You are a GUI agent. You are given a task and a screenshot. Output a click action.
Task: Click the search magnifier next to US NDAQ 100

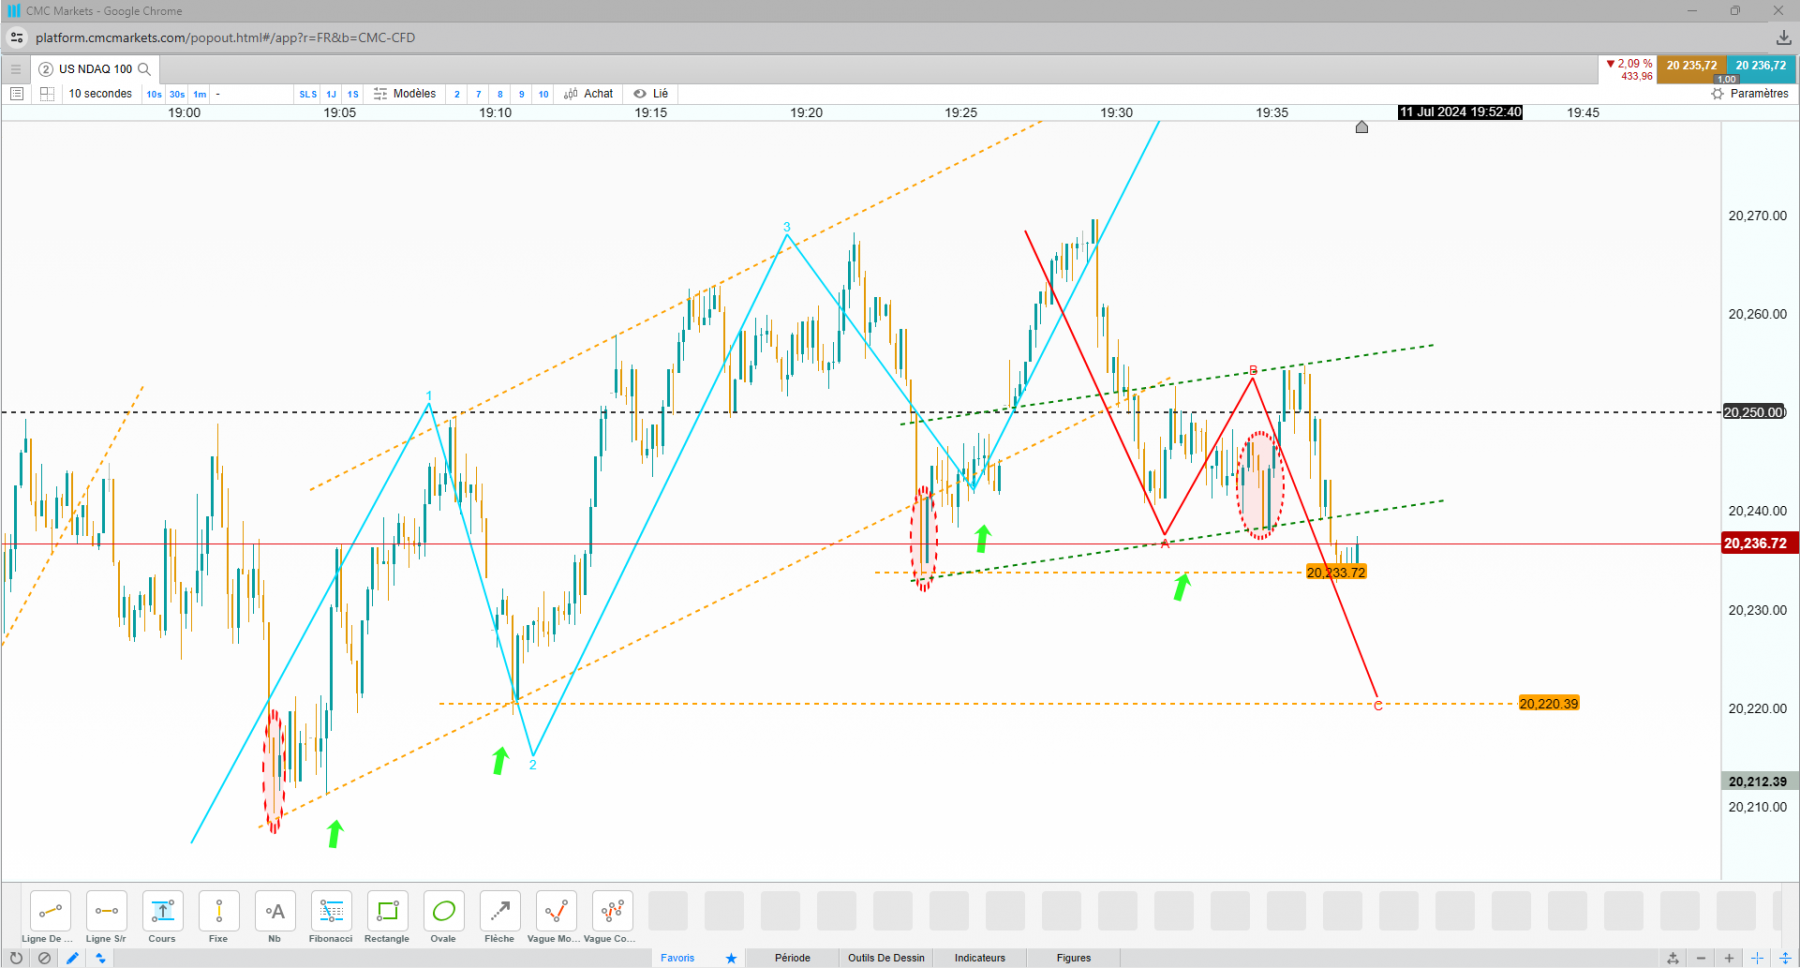pyautogui.click(x=144, y=69)
